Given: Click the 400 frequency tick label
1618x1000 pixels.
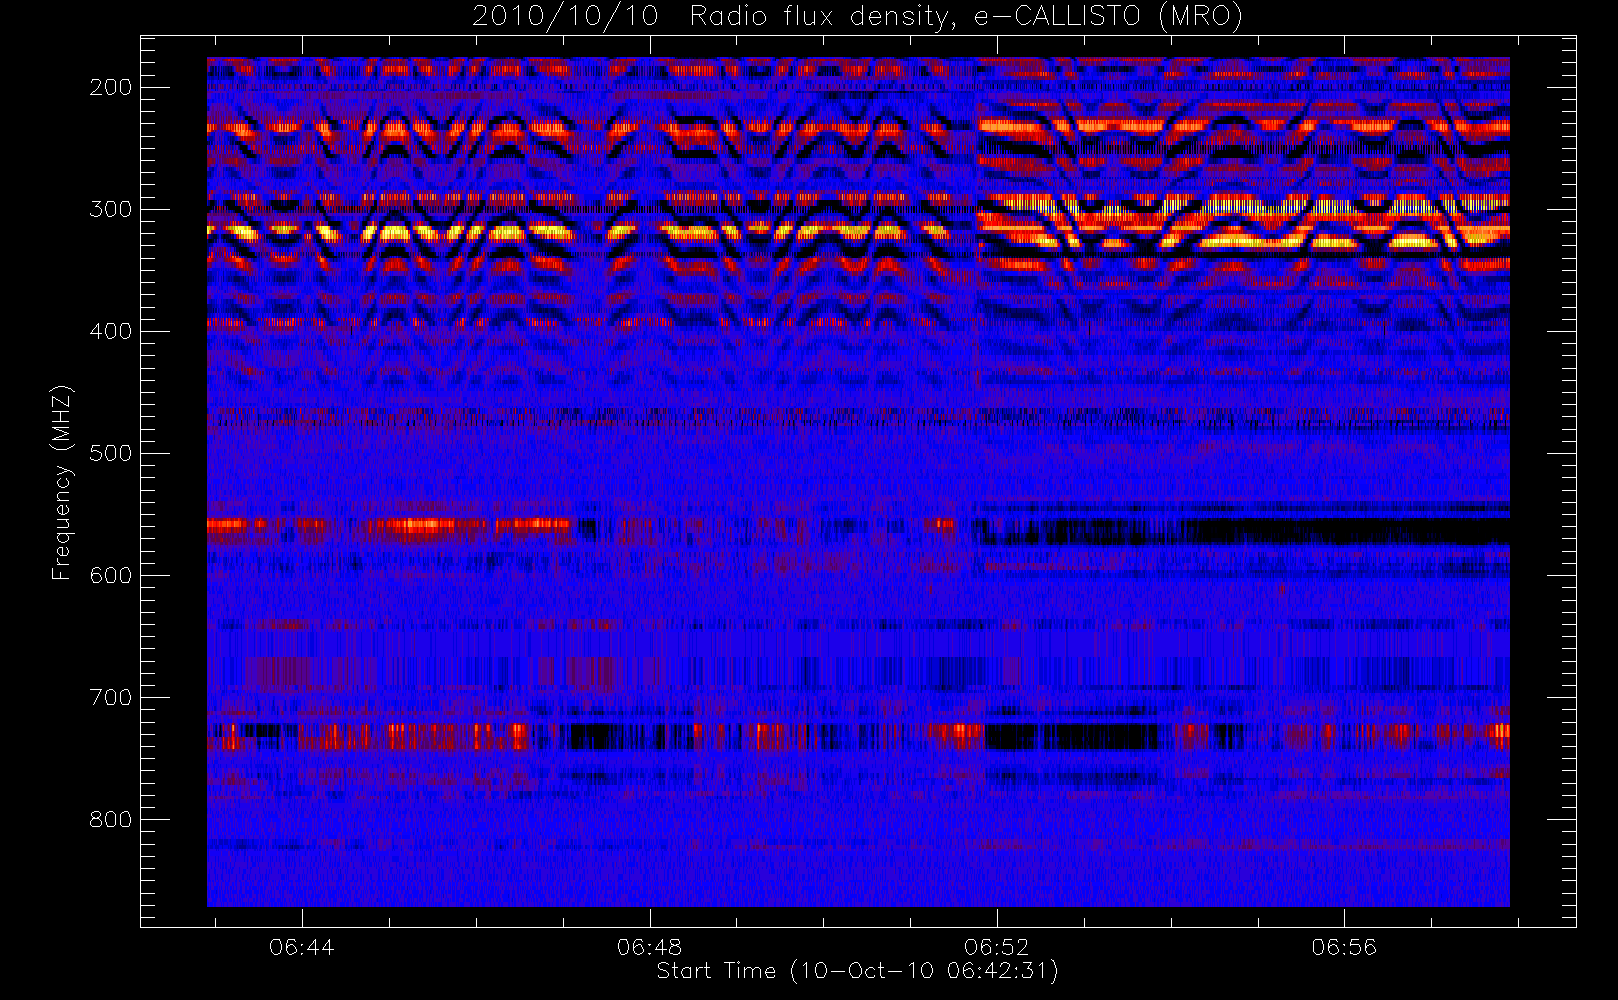Looking at the screenshot, I should pyautogui.click(x=111, y=331).
